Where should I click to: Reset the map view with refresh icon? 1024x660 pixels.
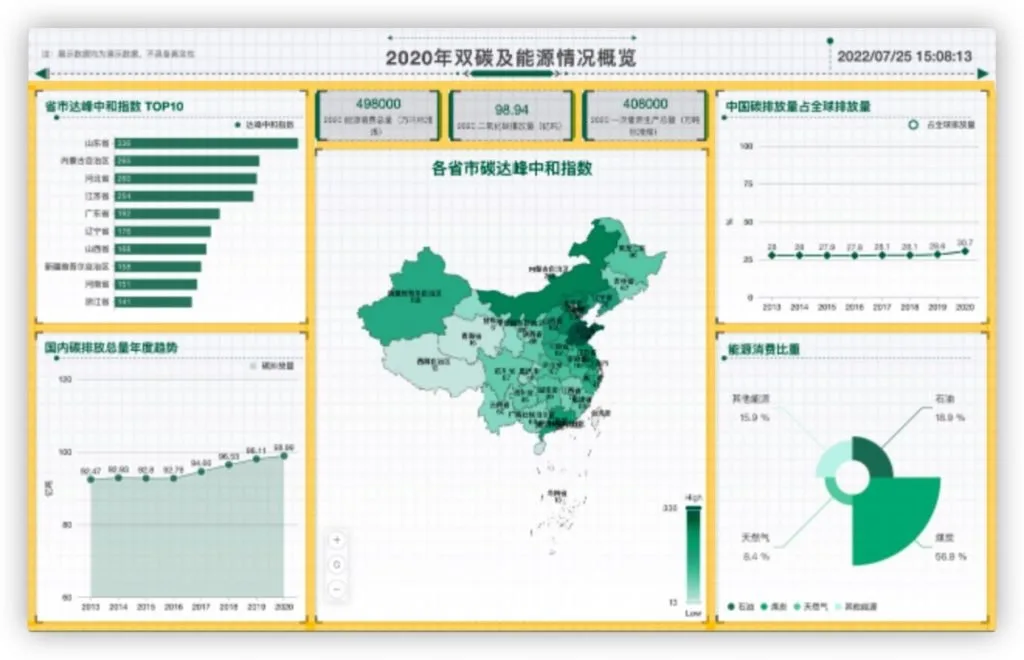[x=337, y=565]
